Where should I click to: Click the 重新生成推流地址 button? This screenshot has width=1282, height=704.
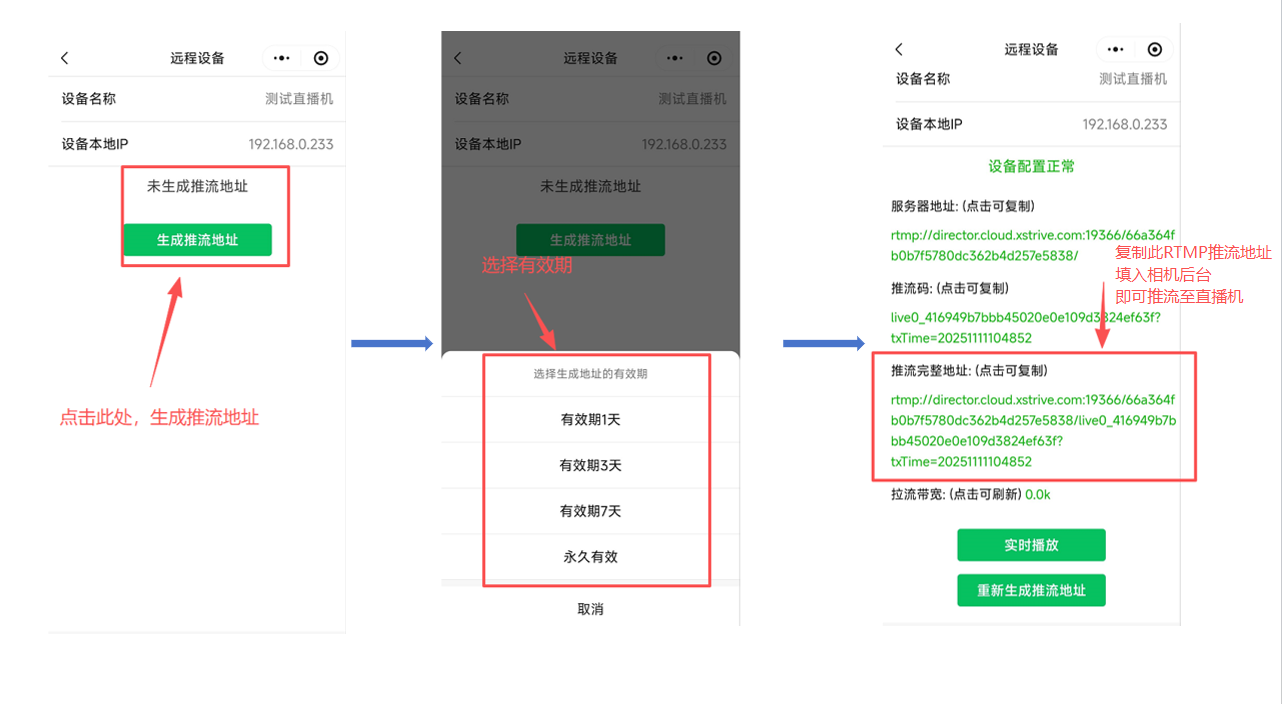coord(1031,590)
